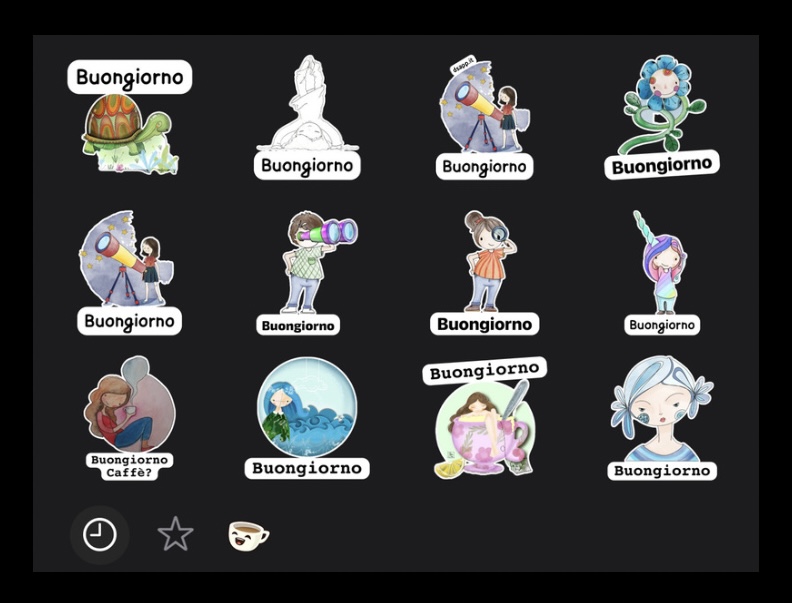
Task: Click the tilted Buongiorno label above the teacup
Action: 485,371
